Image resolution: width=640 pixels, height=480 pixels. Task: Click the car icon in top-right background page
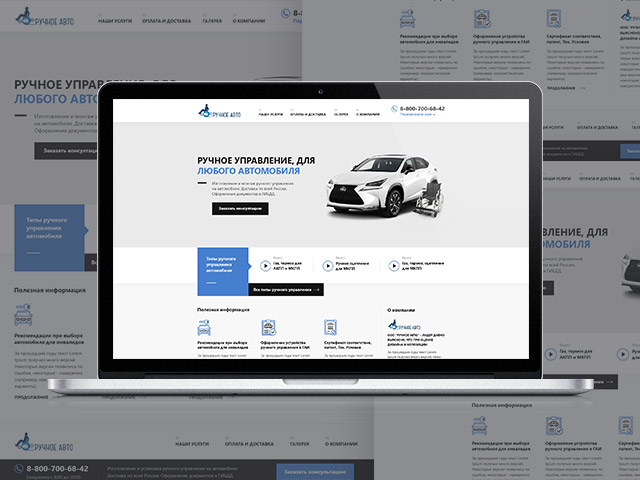pyautogui.click(x=407, y=19)
